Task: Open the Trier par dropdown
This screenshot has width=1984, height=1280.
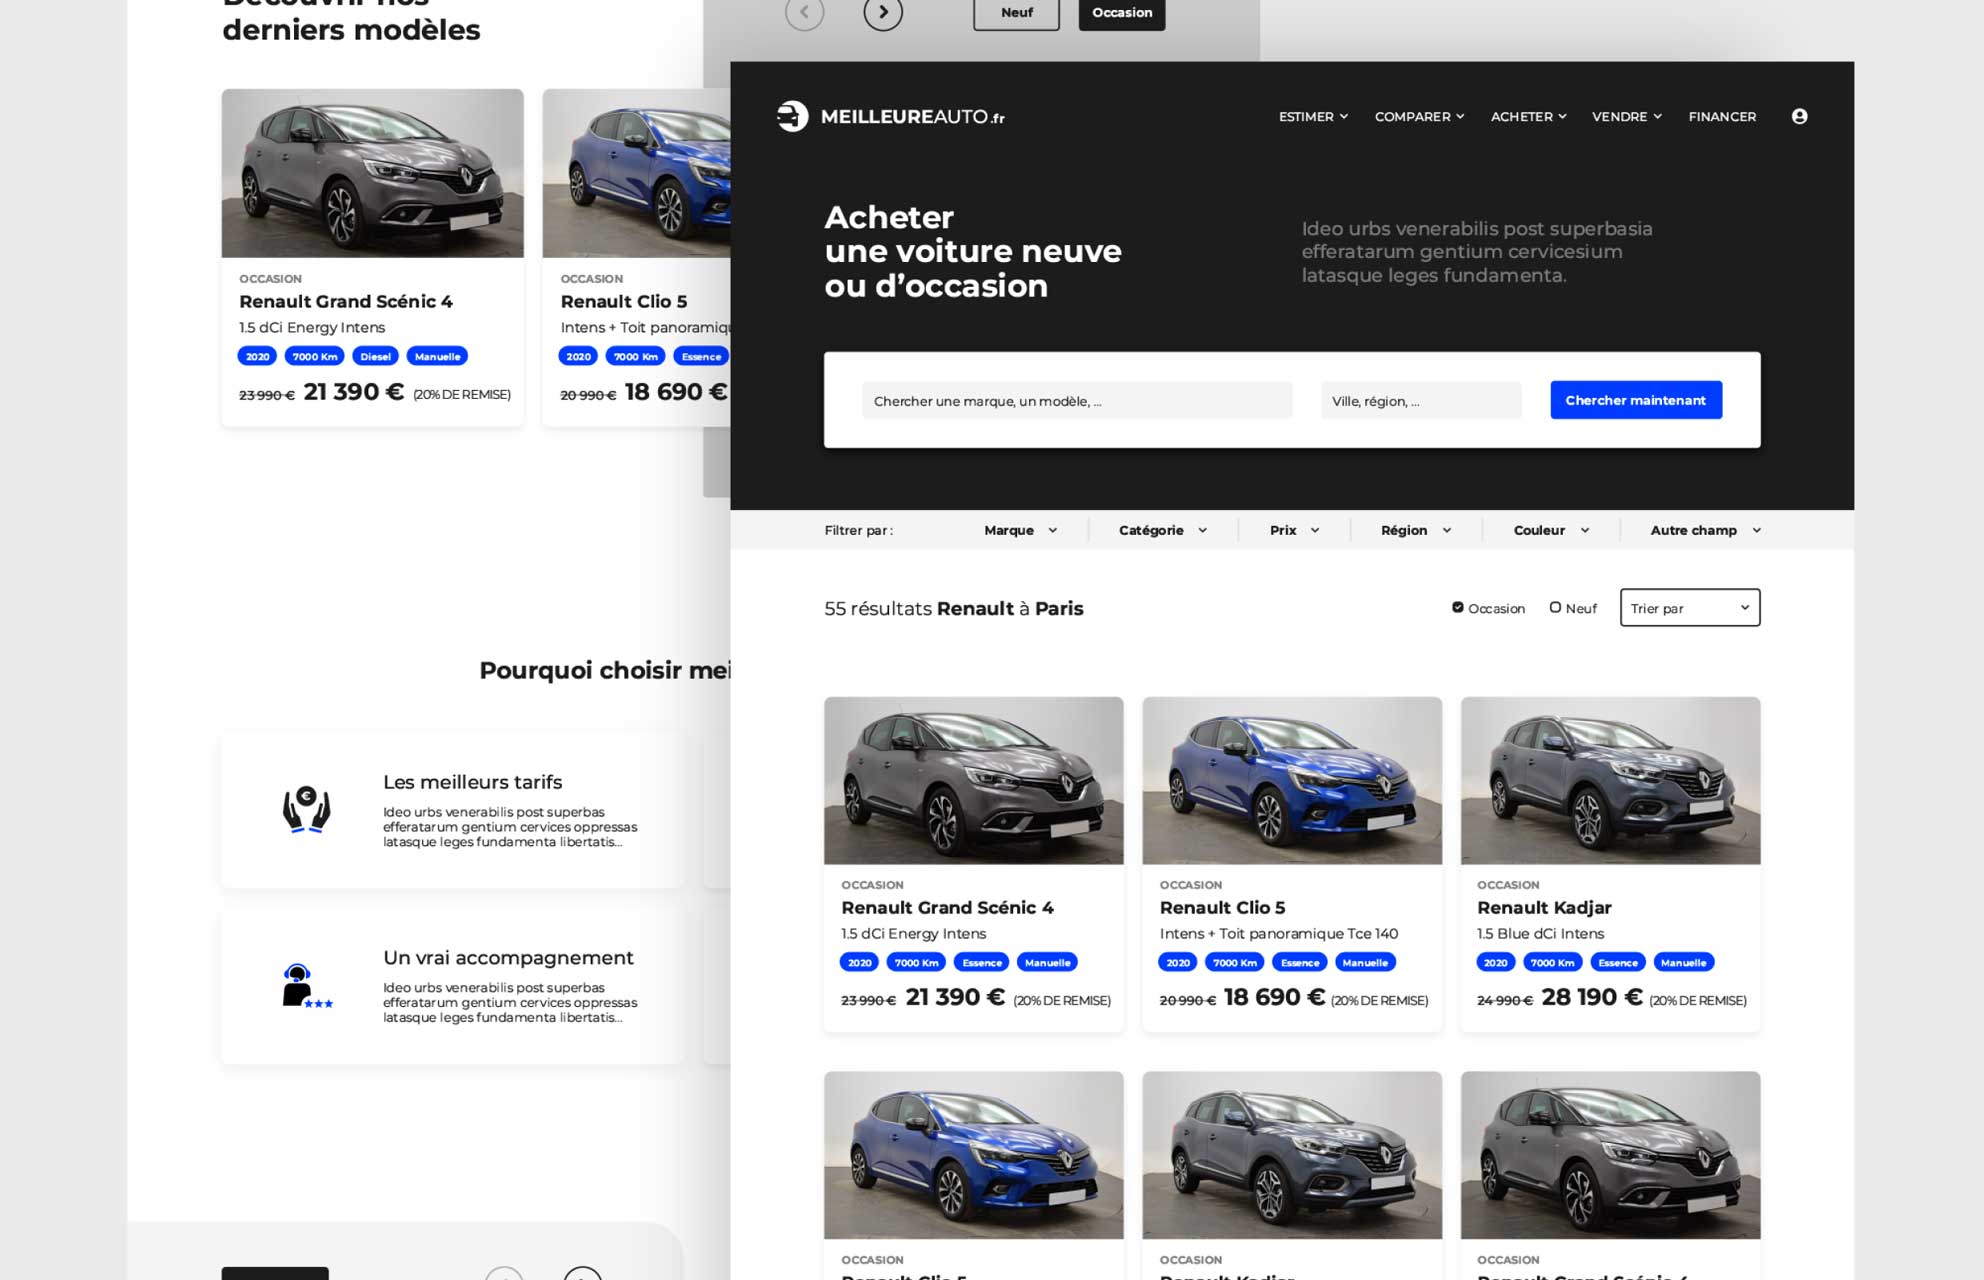Action: (x=1690, y=608)
